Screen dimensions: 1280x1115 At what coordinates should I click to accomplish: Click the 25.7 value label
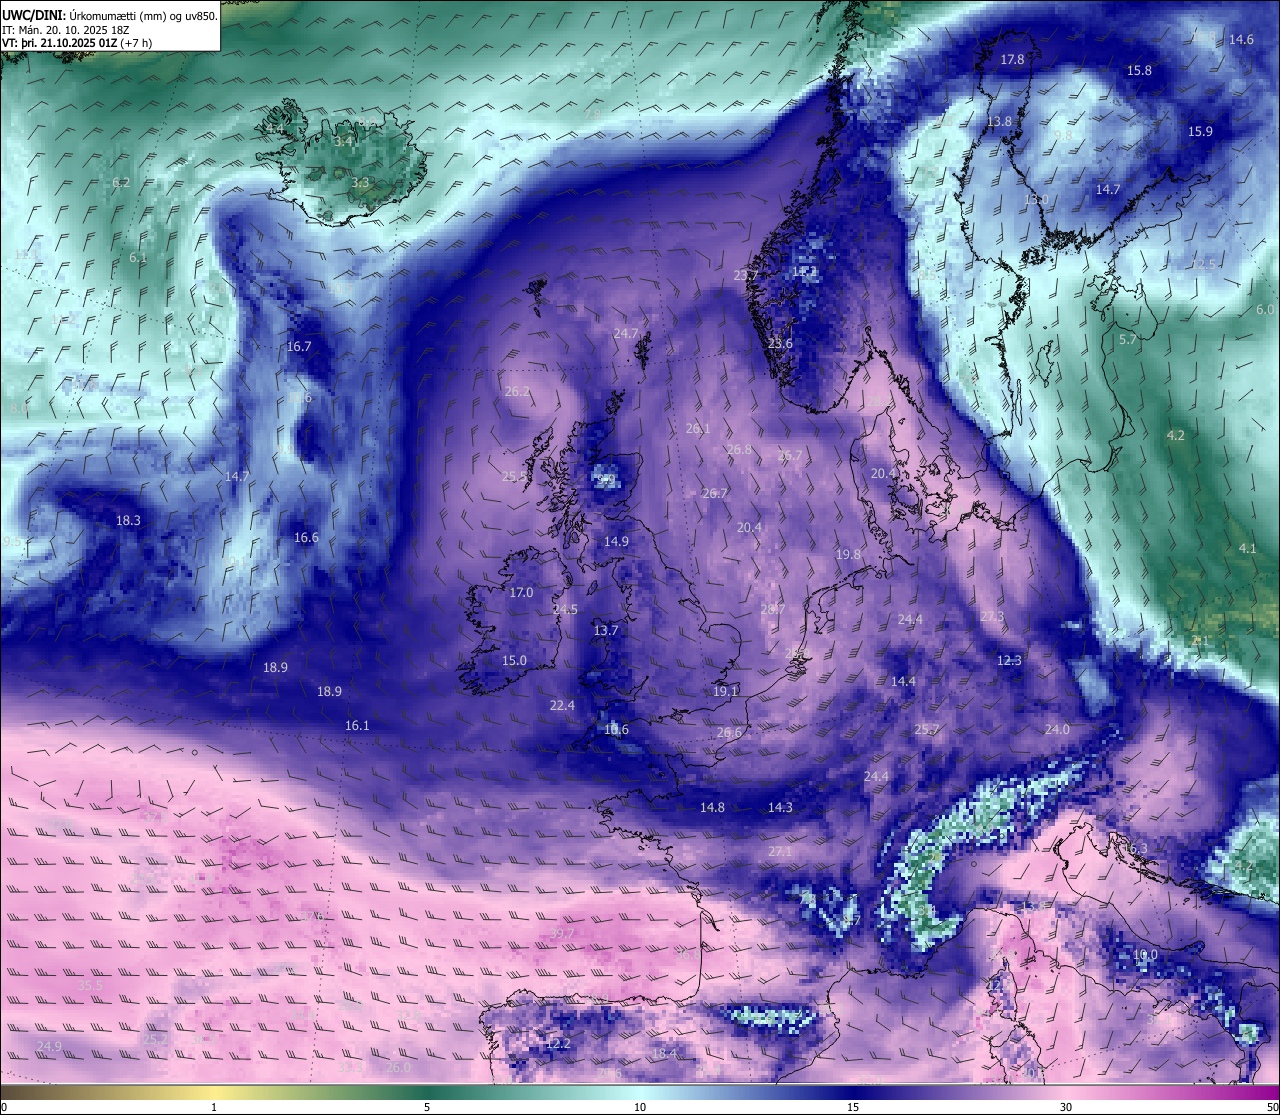pyautogui.click(x=927, y=730)
